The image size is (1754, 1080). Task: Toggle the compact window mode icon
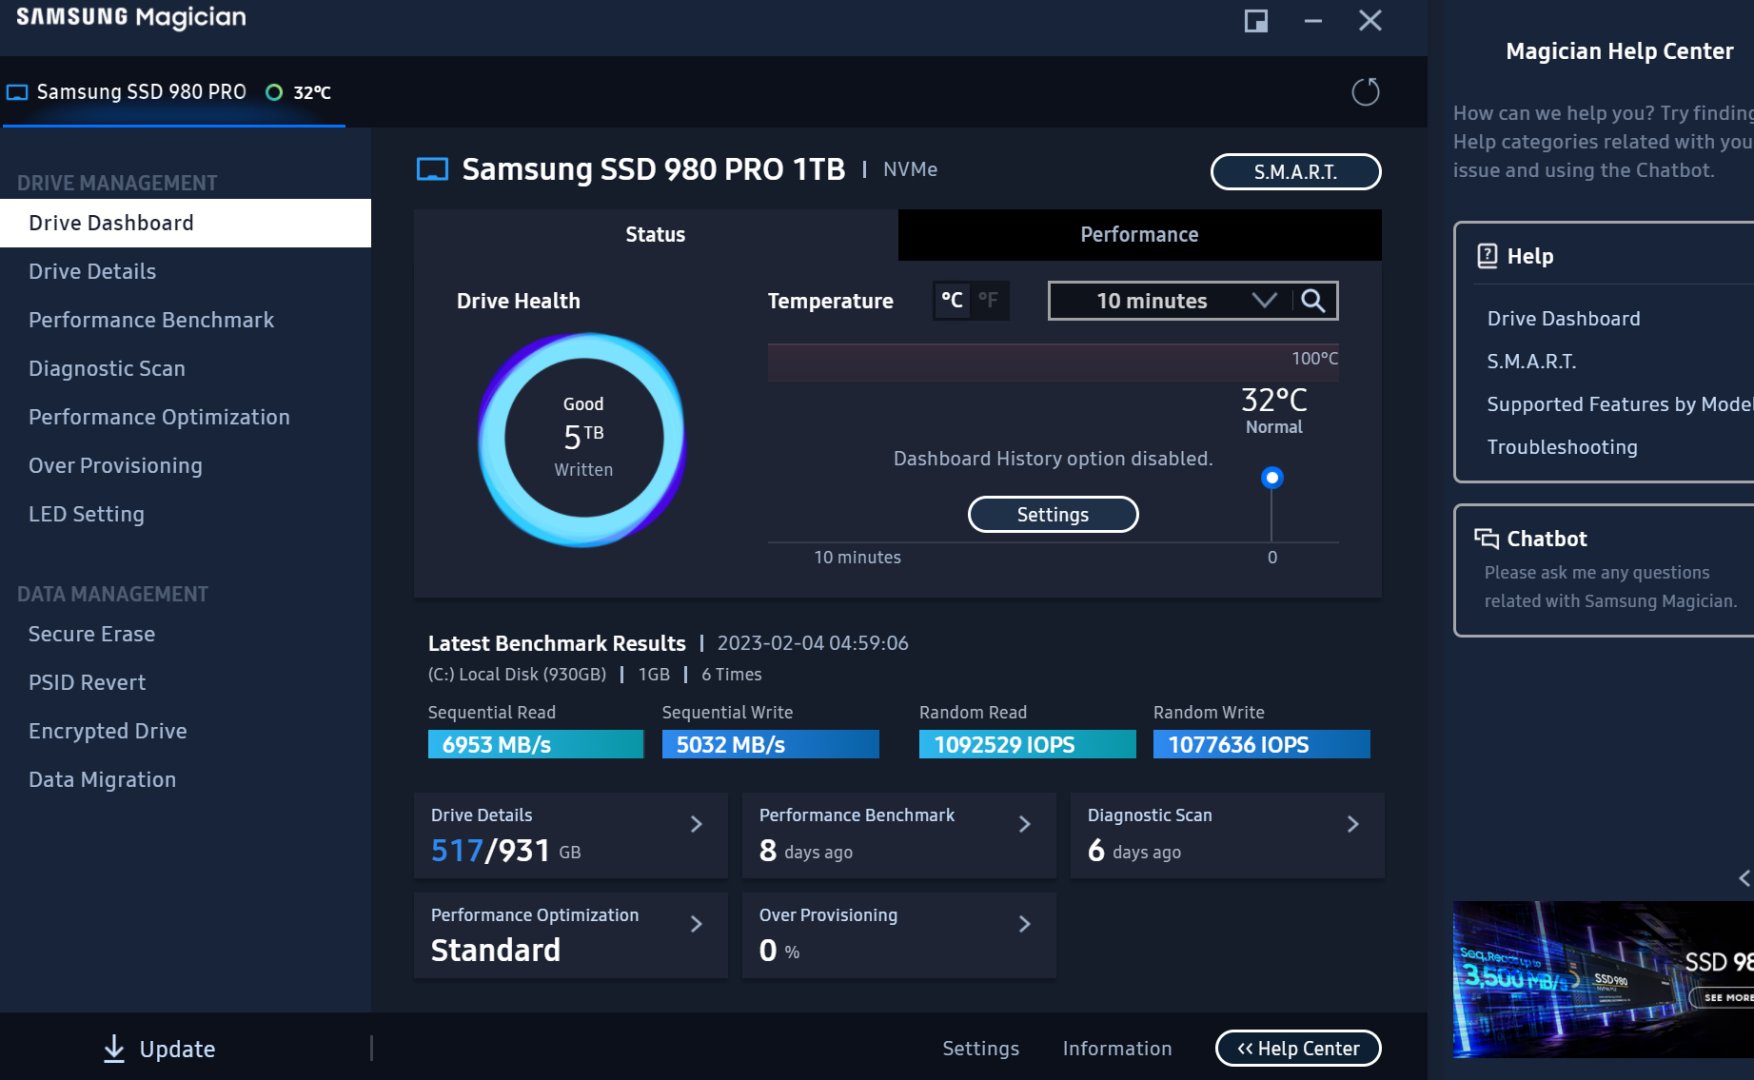click(x=1256, y=21)
